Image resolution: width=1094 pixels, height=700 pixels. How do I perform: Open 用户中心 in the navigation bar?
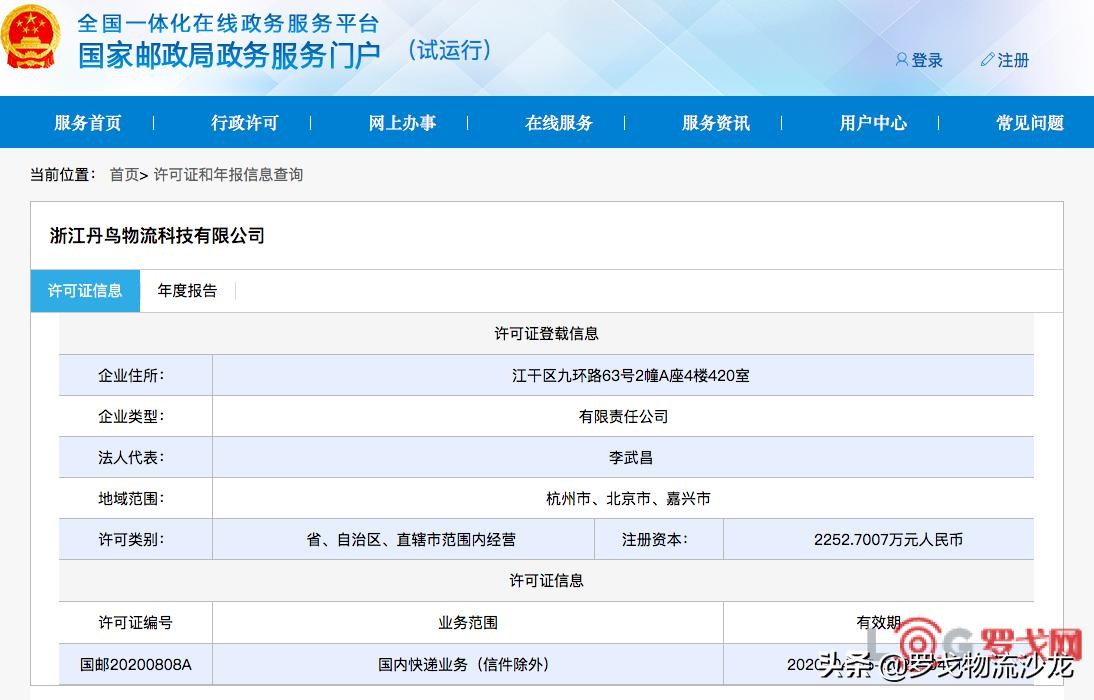coord(873,123)
